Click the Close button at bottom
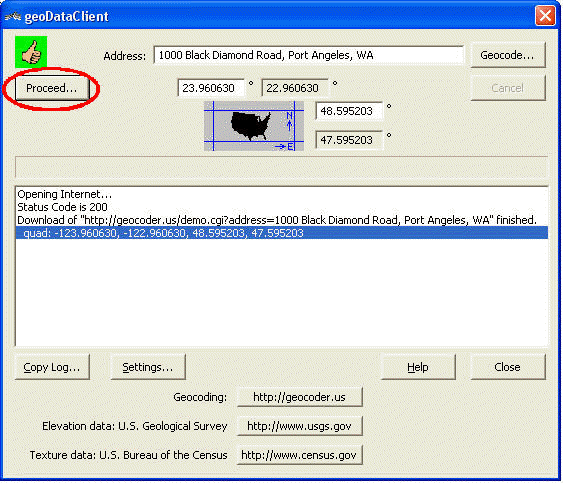Viewport: 563px width, 483px height. click(x=508, y=367)
